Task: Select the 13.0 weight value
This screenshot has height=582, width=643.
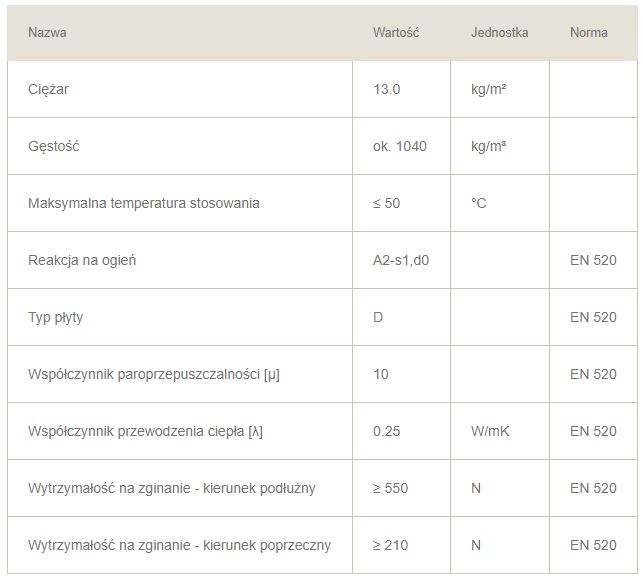Action: (x=386, y=89)
